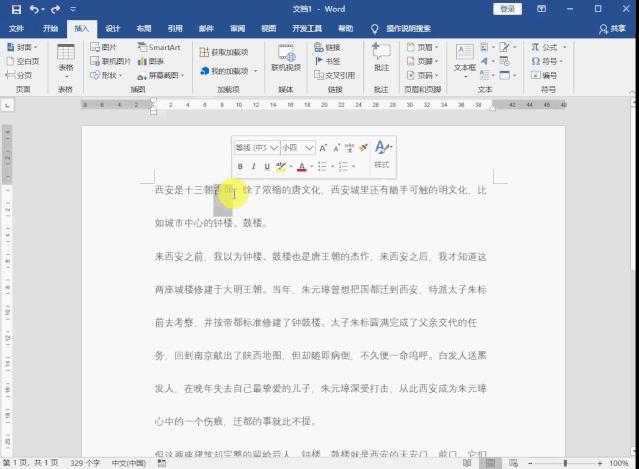Viewport: 639px width, 469px height.
Task: Apply the red font color
Action: pos(302,167)
